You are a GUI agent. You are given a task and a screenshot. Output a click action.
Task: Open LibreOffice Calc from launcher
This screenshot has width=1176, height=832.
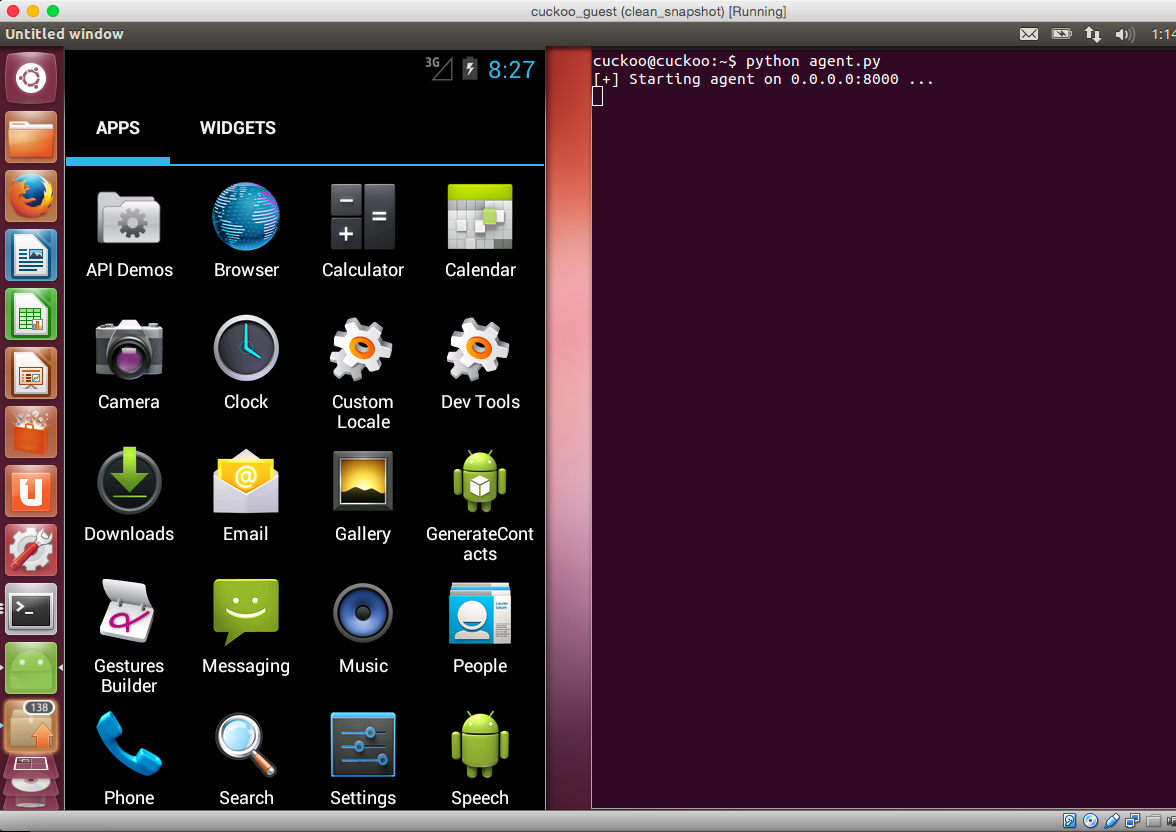coord(31,314)
